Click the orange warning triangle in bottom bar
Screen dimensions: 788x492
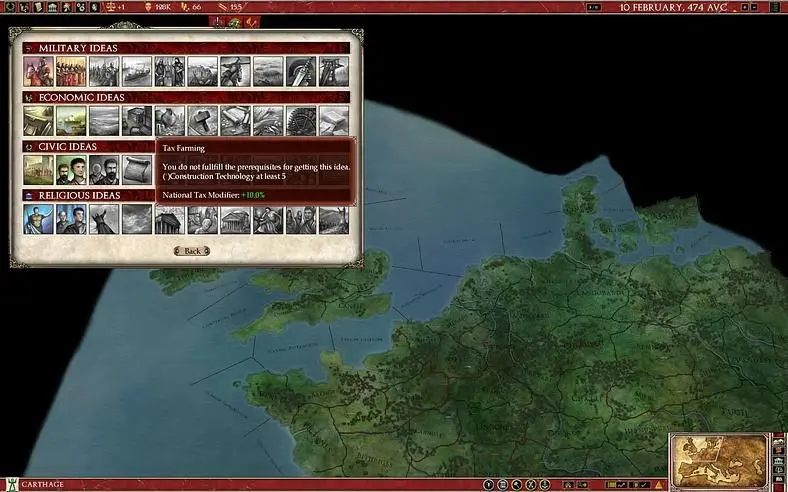tap(659, 485)
